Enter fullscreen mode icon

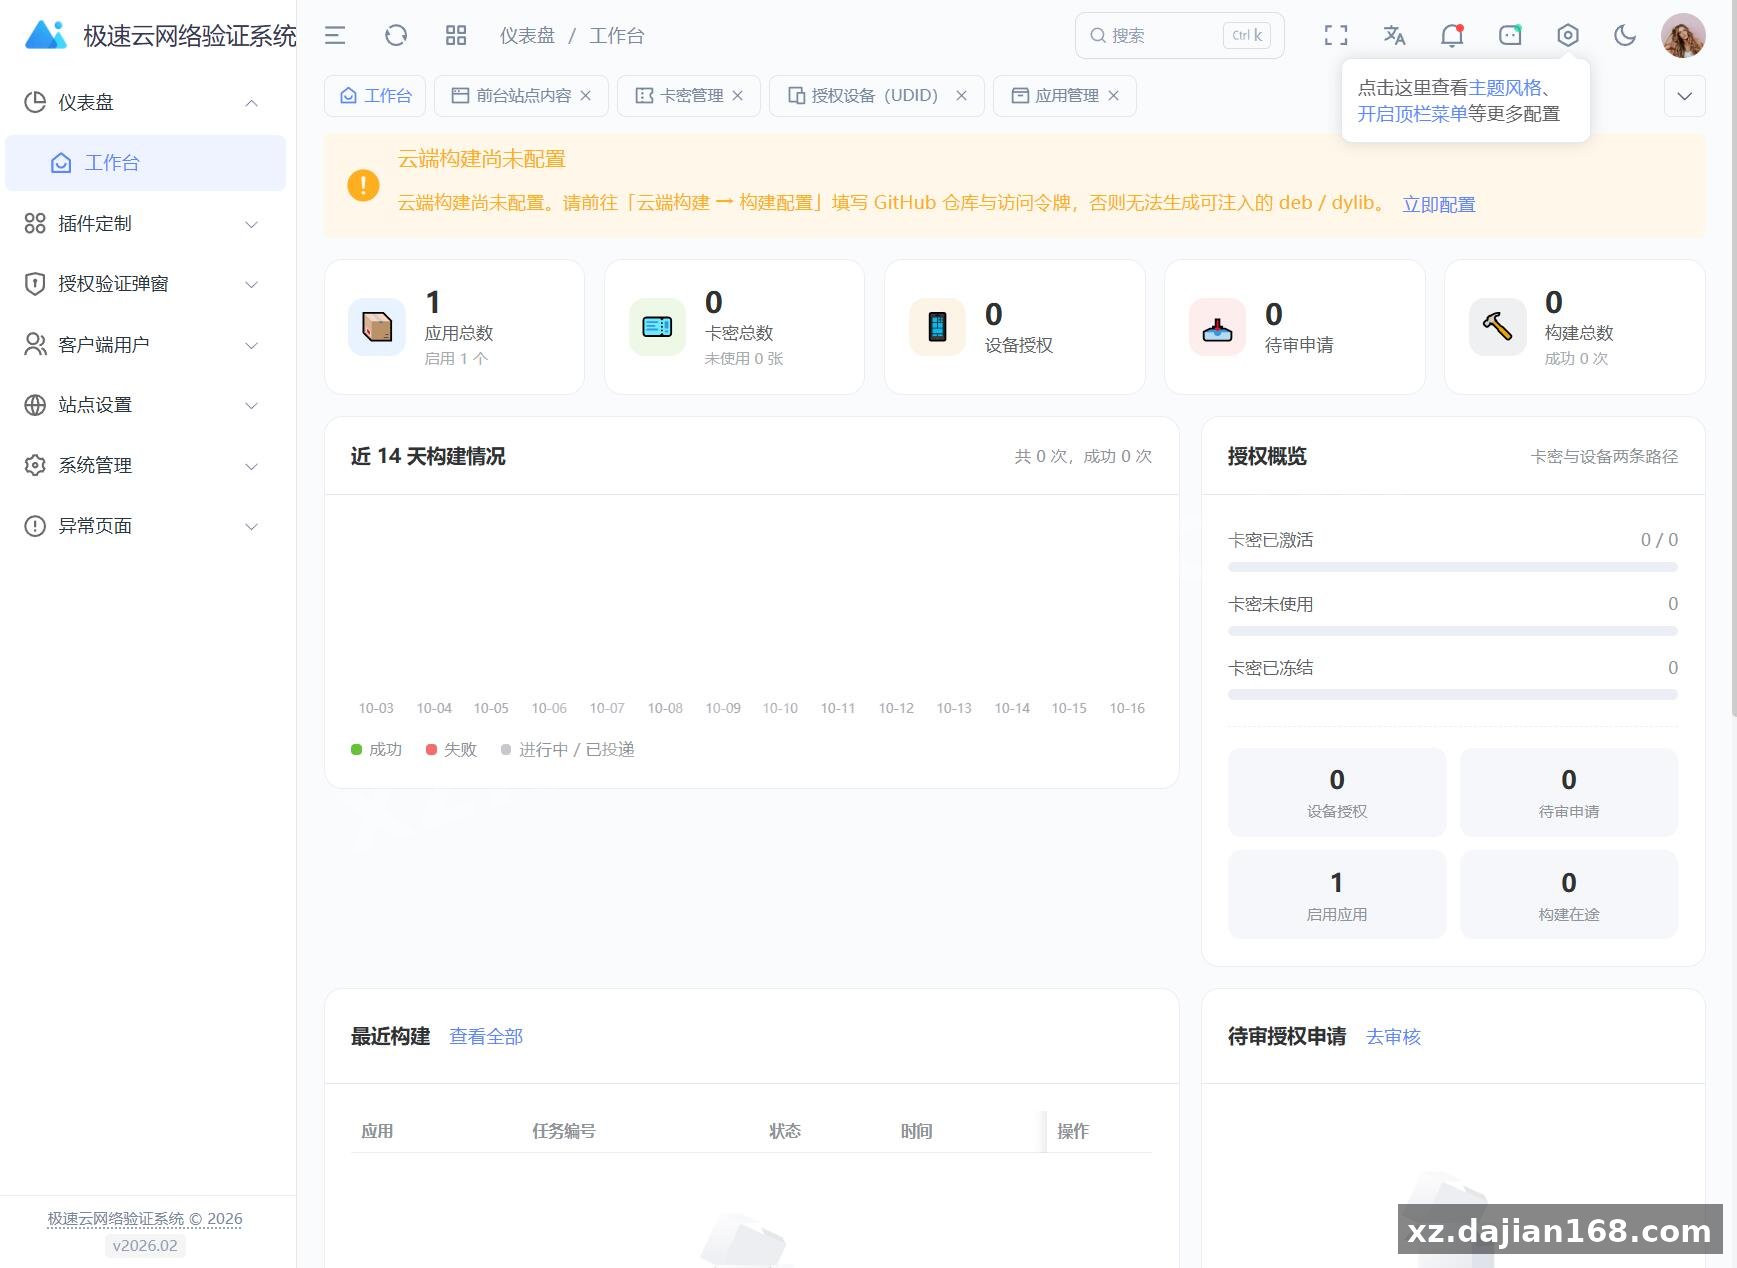point(1336,36)
